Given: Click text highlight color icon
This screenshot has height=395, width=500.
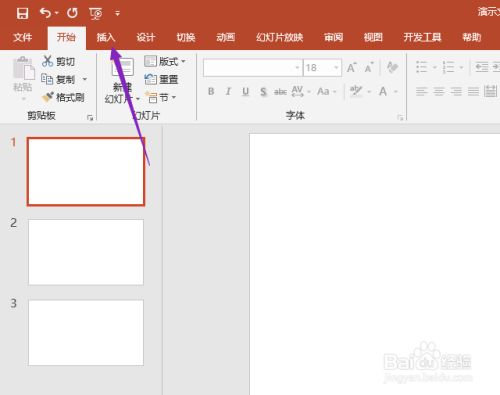Looking at the screenshot, I should pos(356,91).
